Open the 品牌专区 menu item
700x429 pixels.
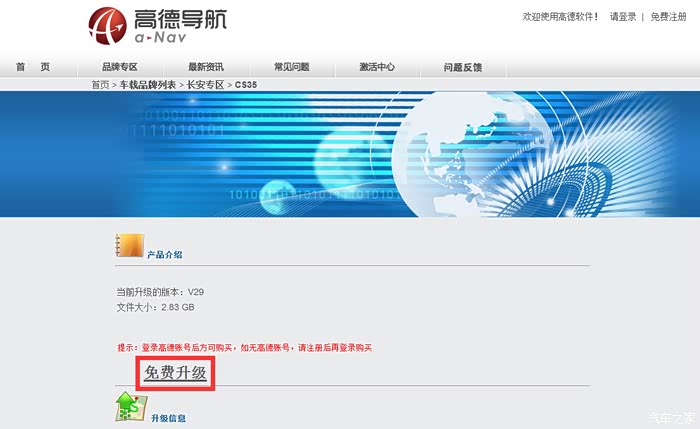coord(120,67)
